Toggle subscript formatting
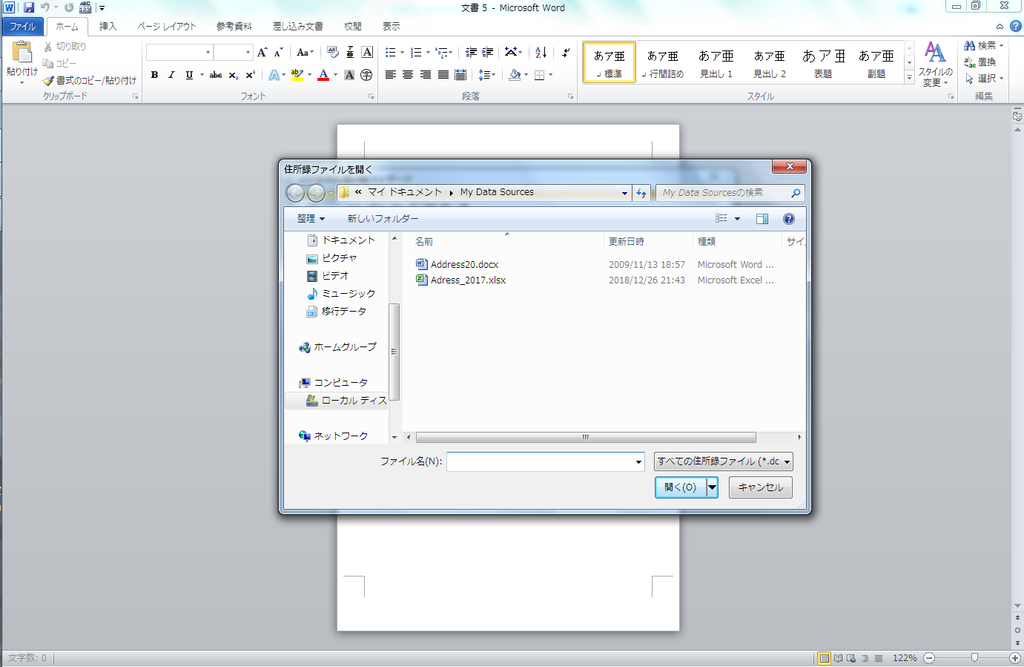This screenshot has height=667, width=1024. (233, 75)
